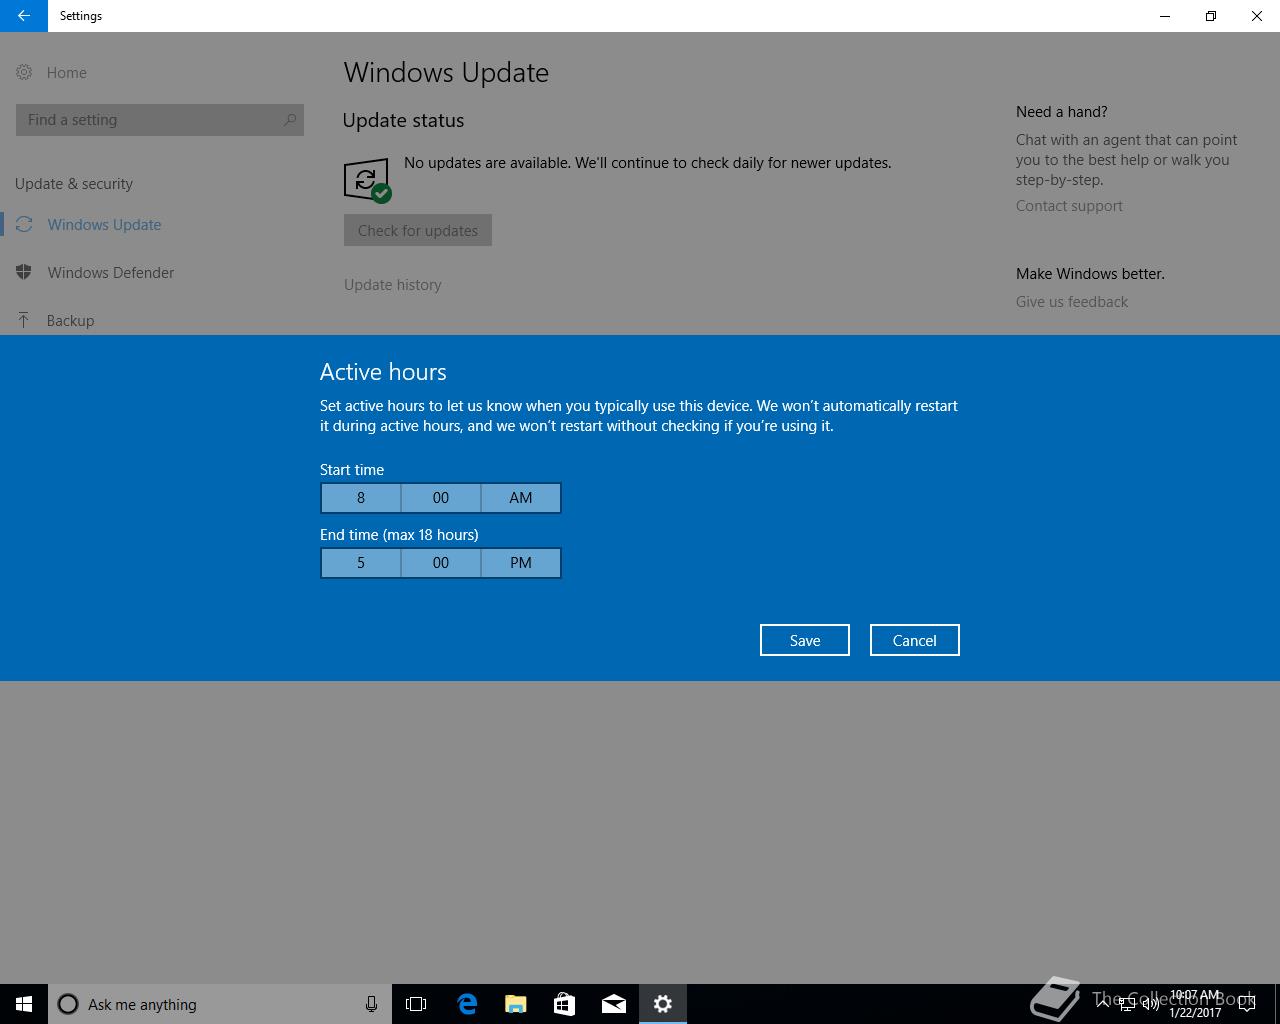This screenshot has width=1280, height=1024.
Task: Open the Action Center notifications icon
Action: (1247, 1004)
